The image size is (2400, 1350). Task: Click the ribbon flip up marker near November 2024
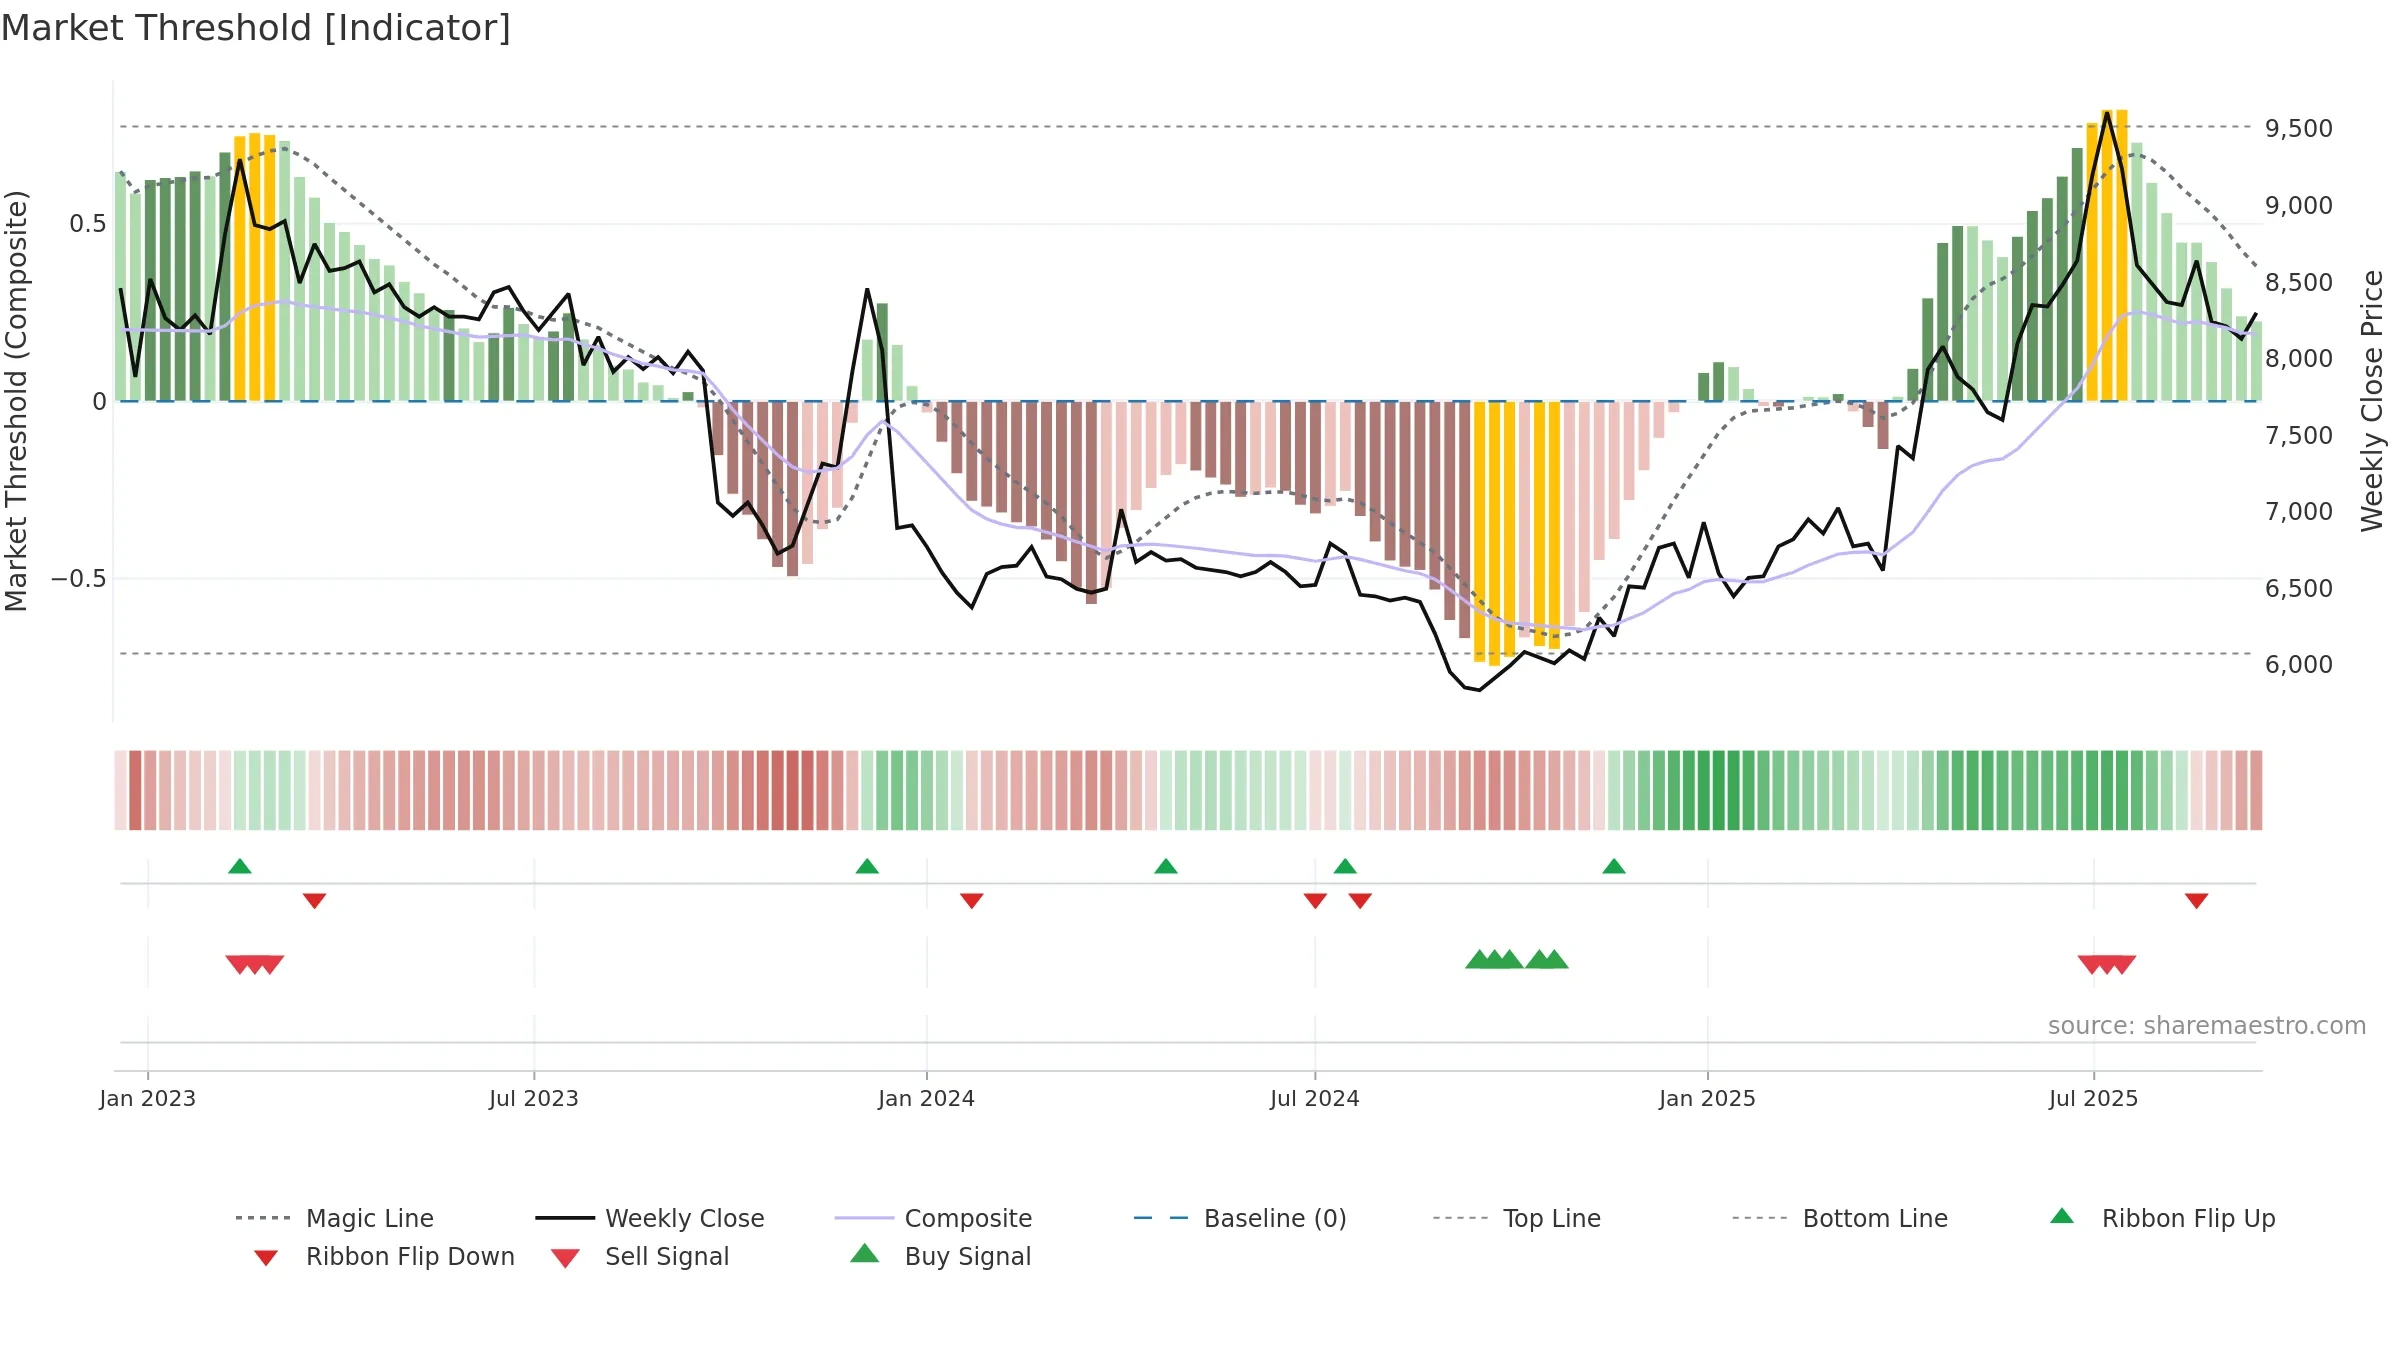point(1614,866)
